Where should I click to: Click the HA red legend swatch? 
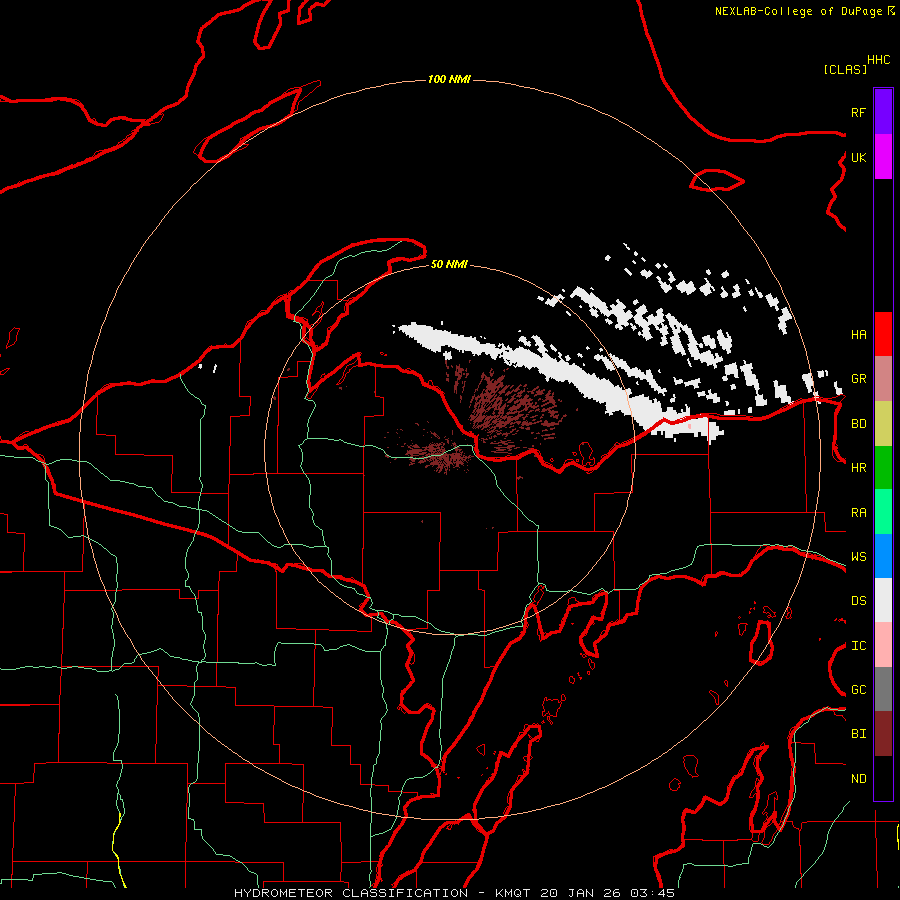[x=883, y=334]
